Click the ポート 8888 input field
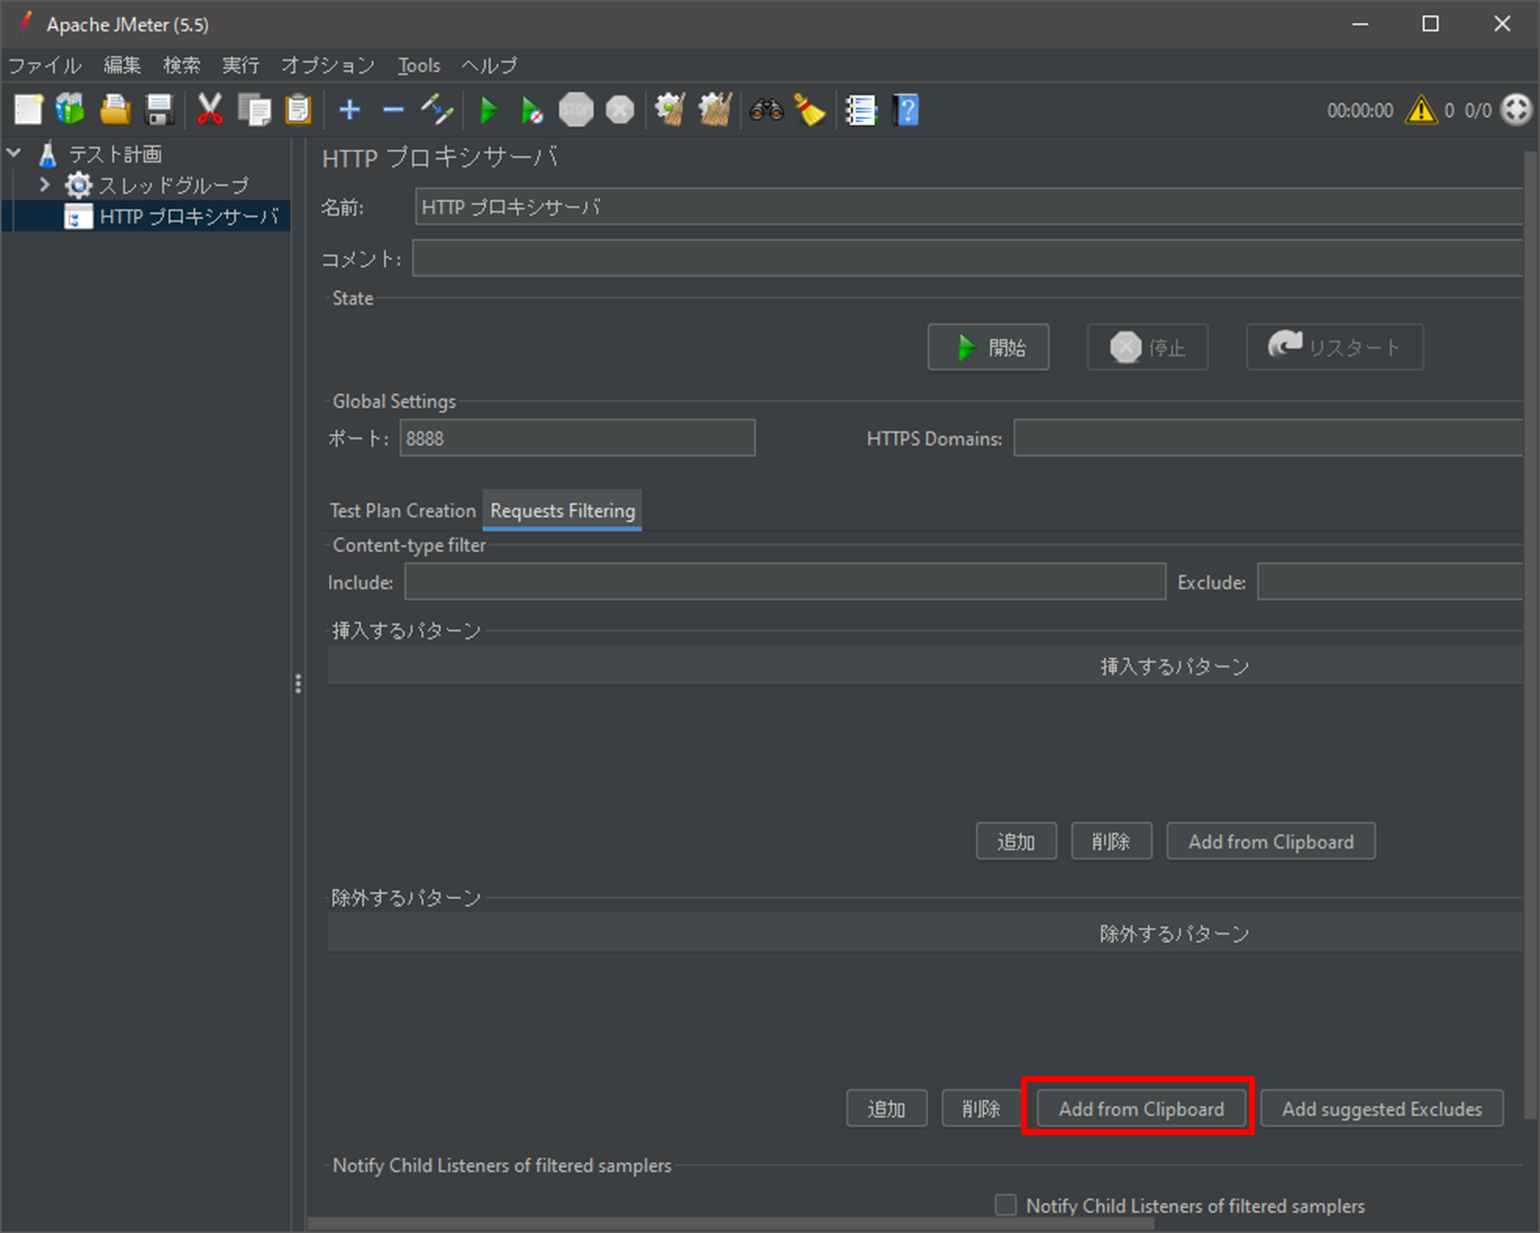The width and height of the screenshot is (1540, 1233). [577, 437]
